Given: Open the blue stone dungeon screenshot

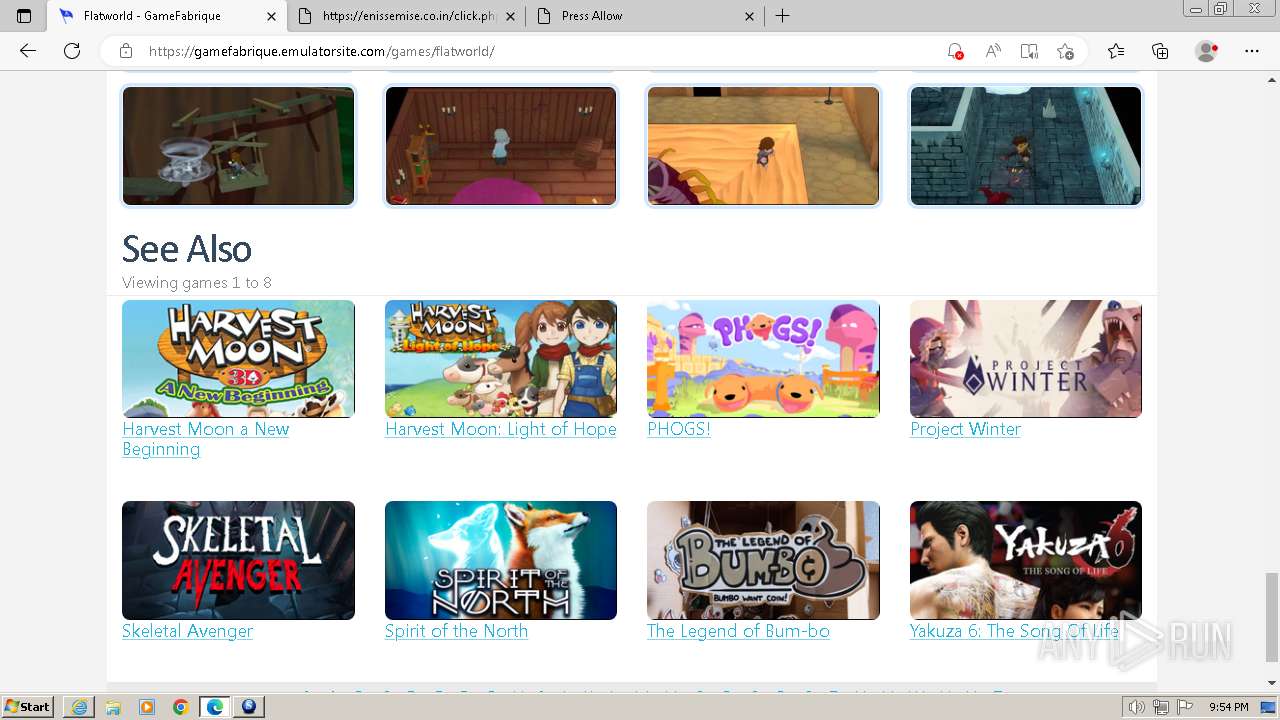Looking at the screenshot, I should 1026,146.
